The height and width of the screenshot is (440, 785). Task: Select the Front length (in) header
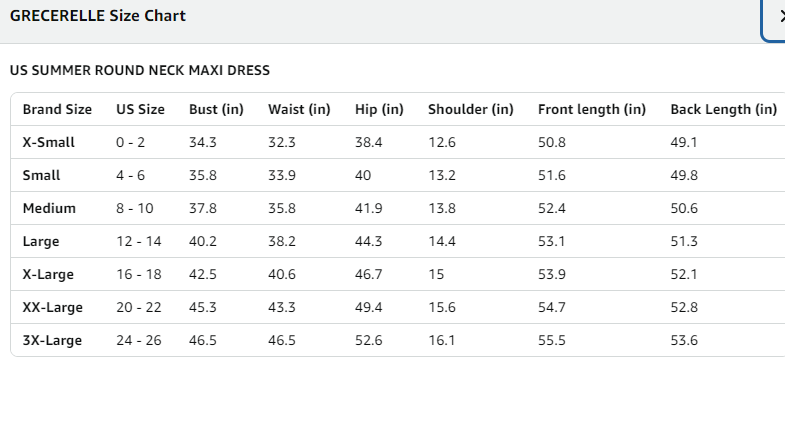(x=592, y=109)
